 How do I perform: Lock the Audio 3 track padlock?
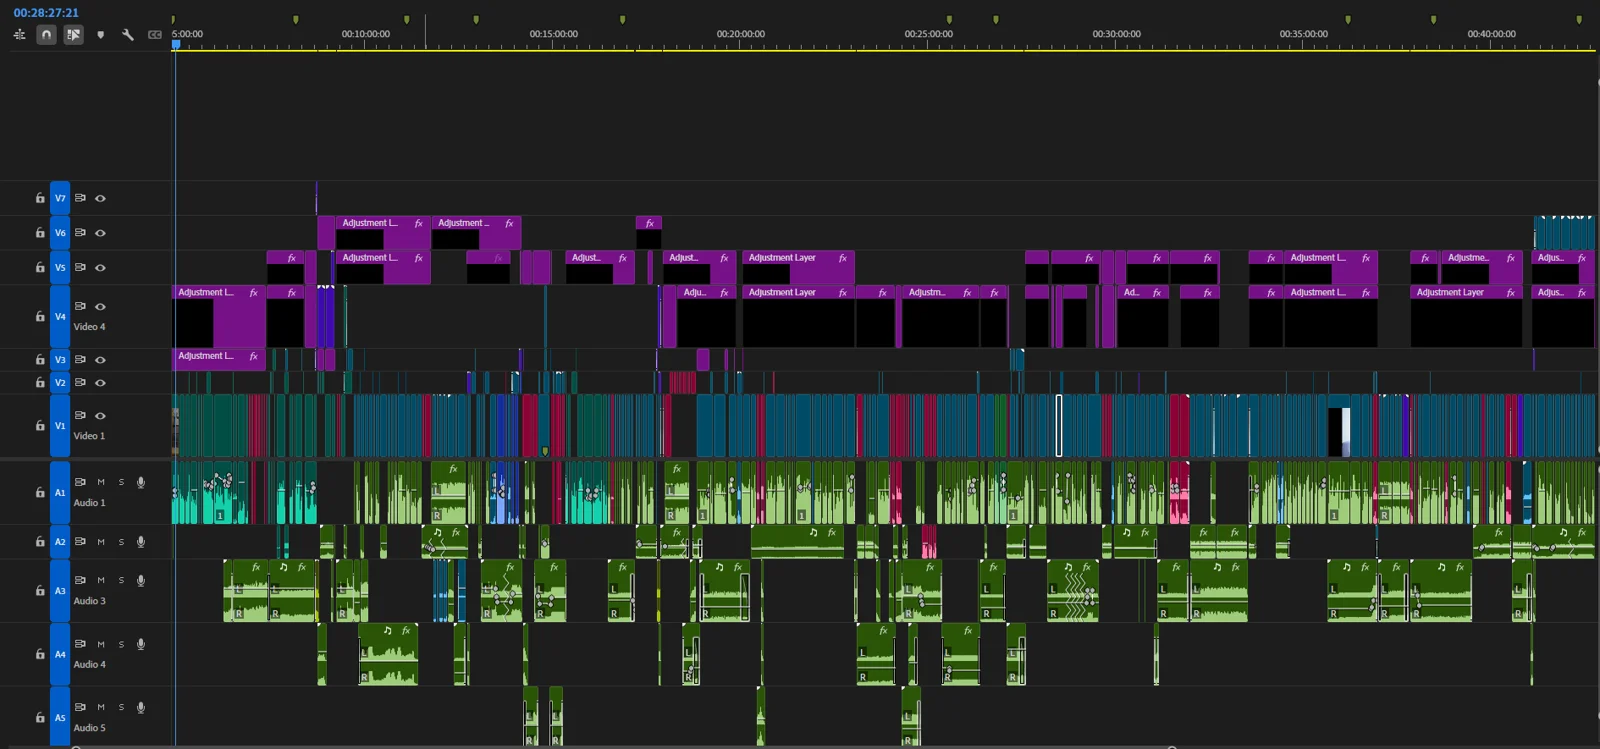(40, 590)
